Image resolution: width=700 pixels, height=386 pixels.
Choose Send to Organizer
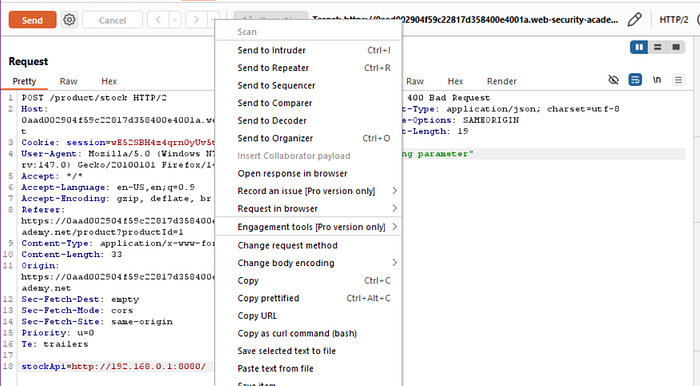click(x=308, y=138)
